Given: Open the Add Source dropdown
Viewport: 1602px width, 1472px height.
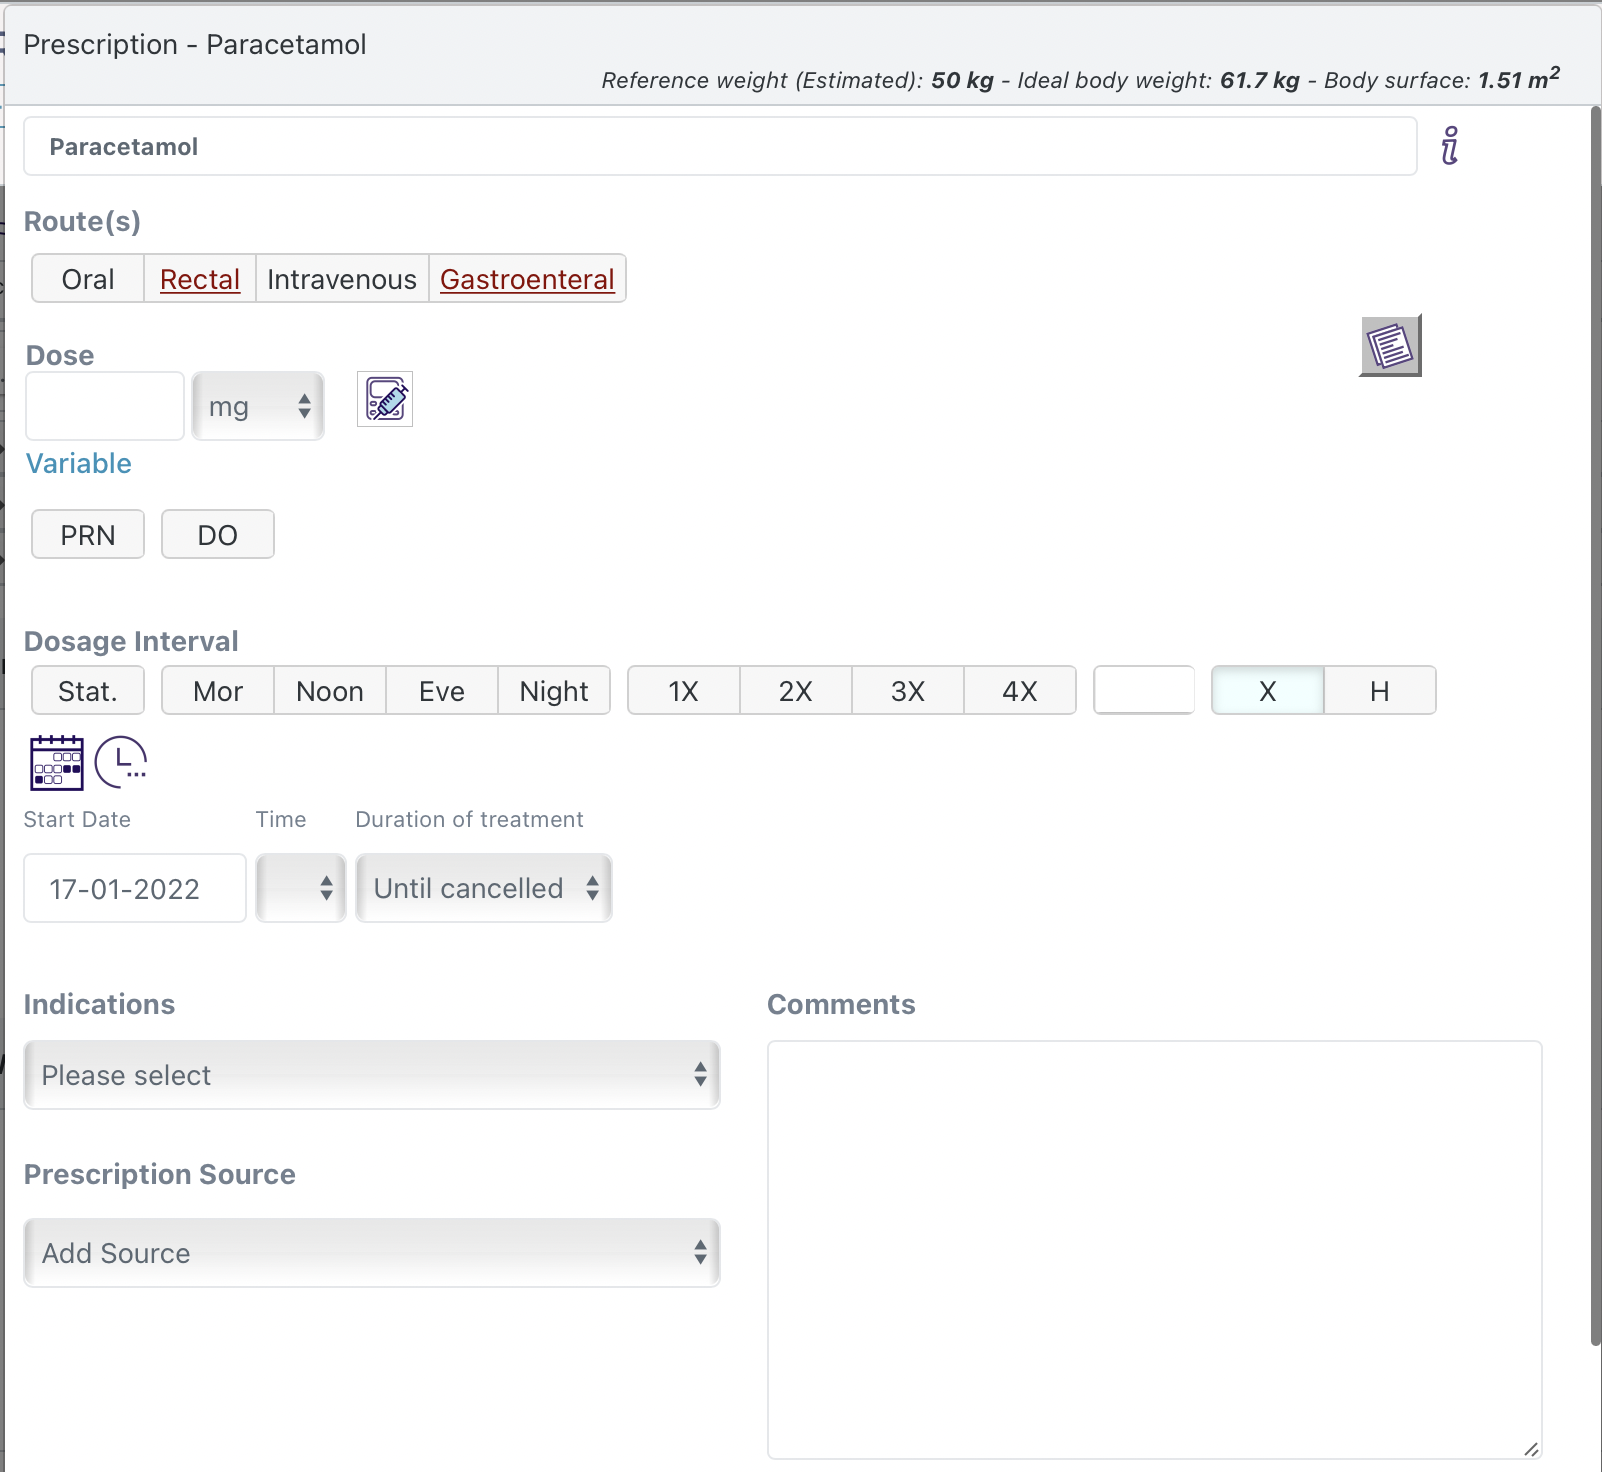Looking at the screenshot, I should (x=371, y=1252).
